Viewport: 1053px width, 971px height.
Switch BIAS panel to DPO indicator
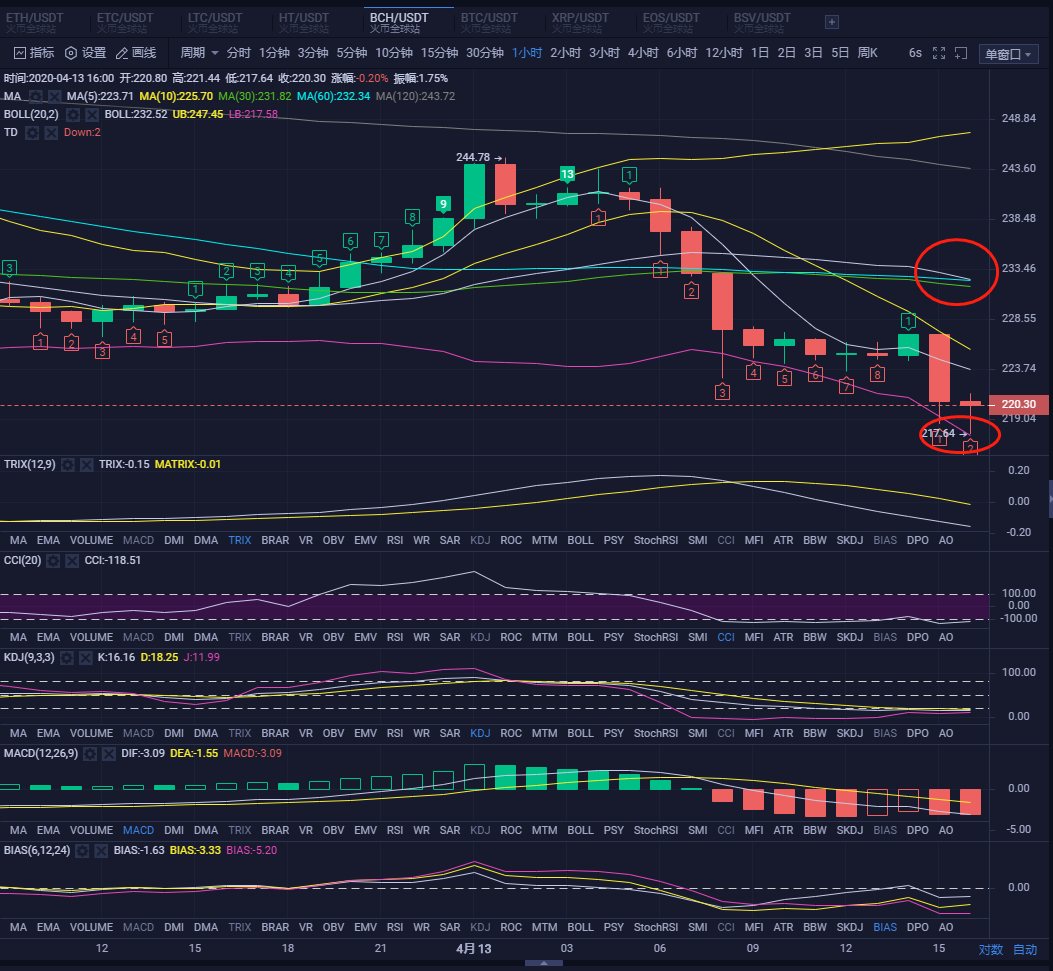point(917,927)
